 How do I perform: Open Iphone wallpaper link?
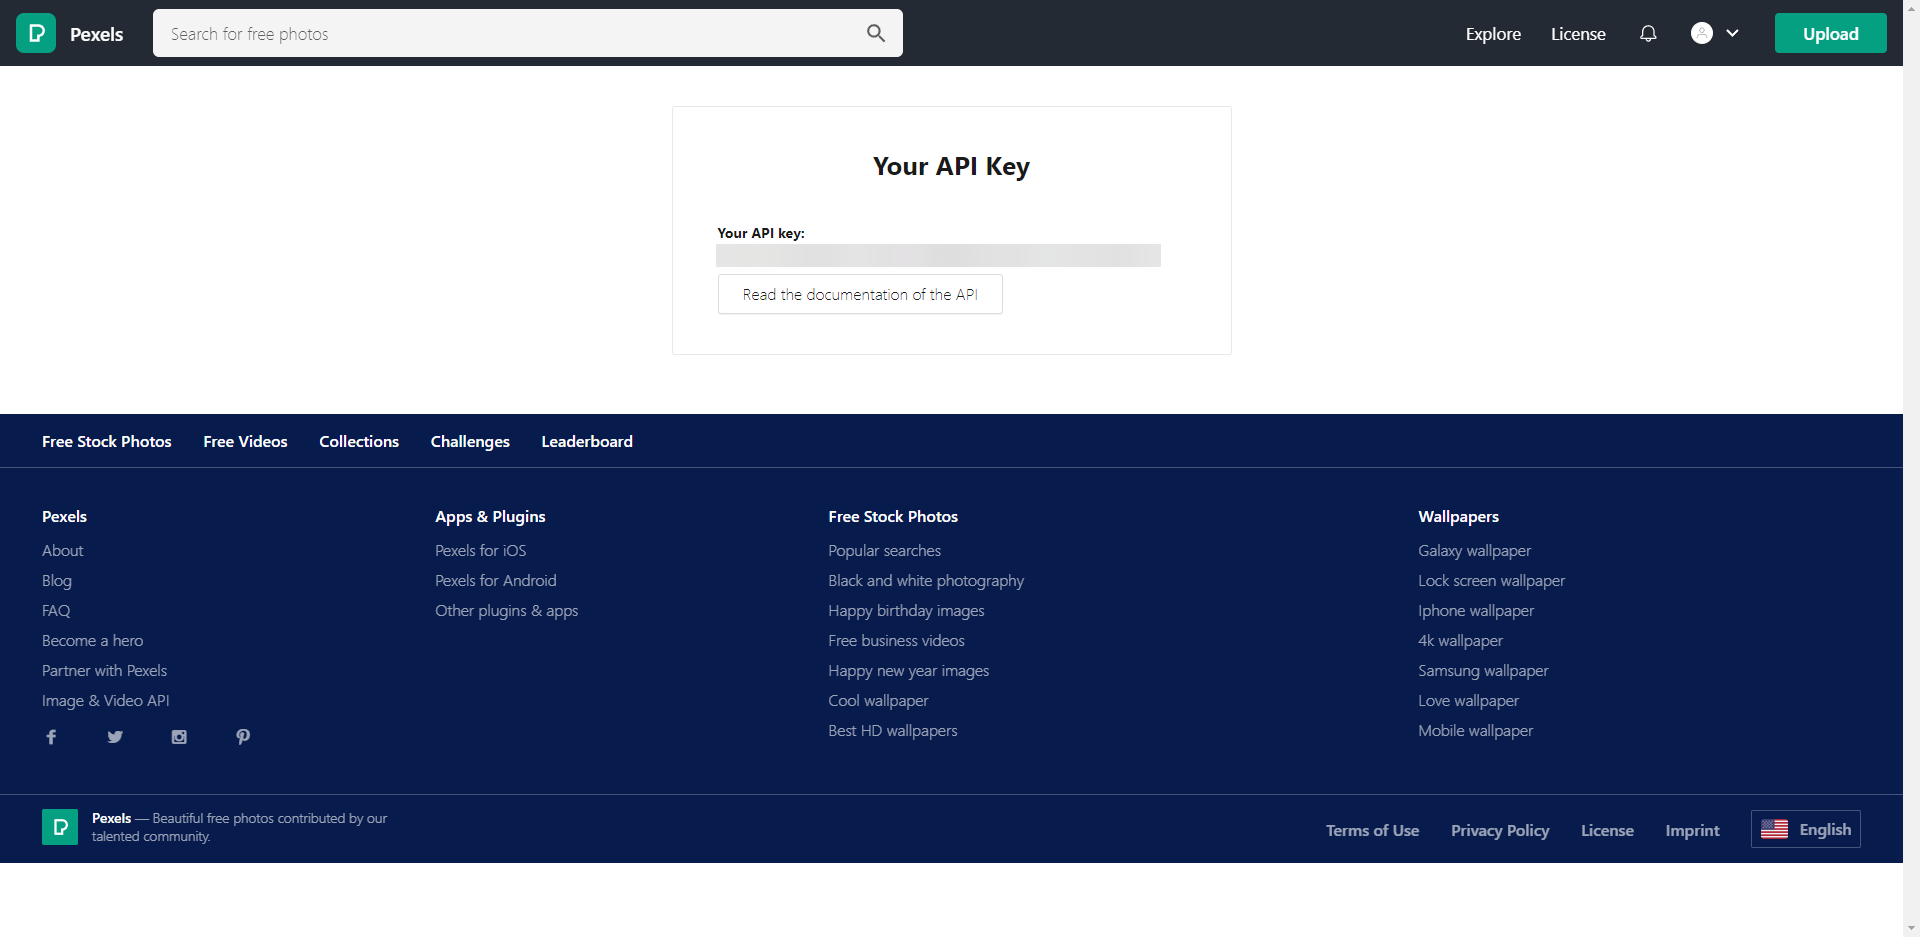coord(1476,610)
